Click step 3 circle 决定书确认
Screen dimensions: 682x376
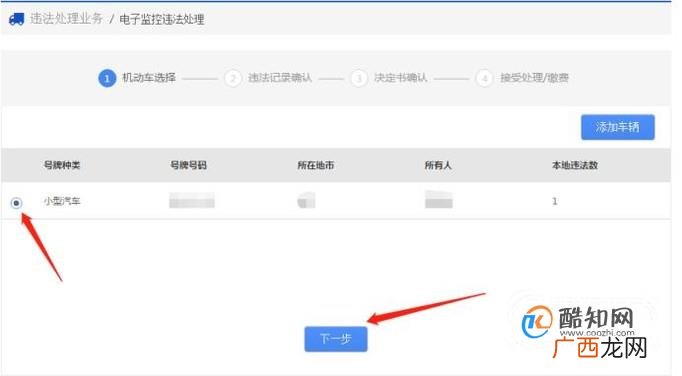[x=359, y=79]
